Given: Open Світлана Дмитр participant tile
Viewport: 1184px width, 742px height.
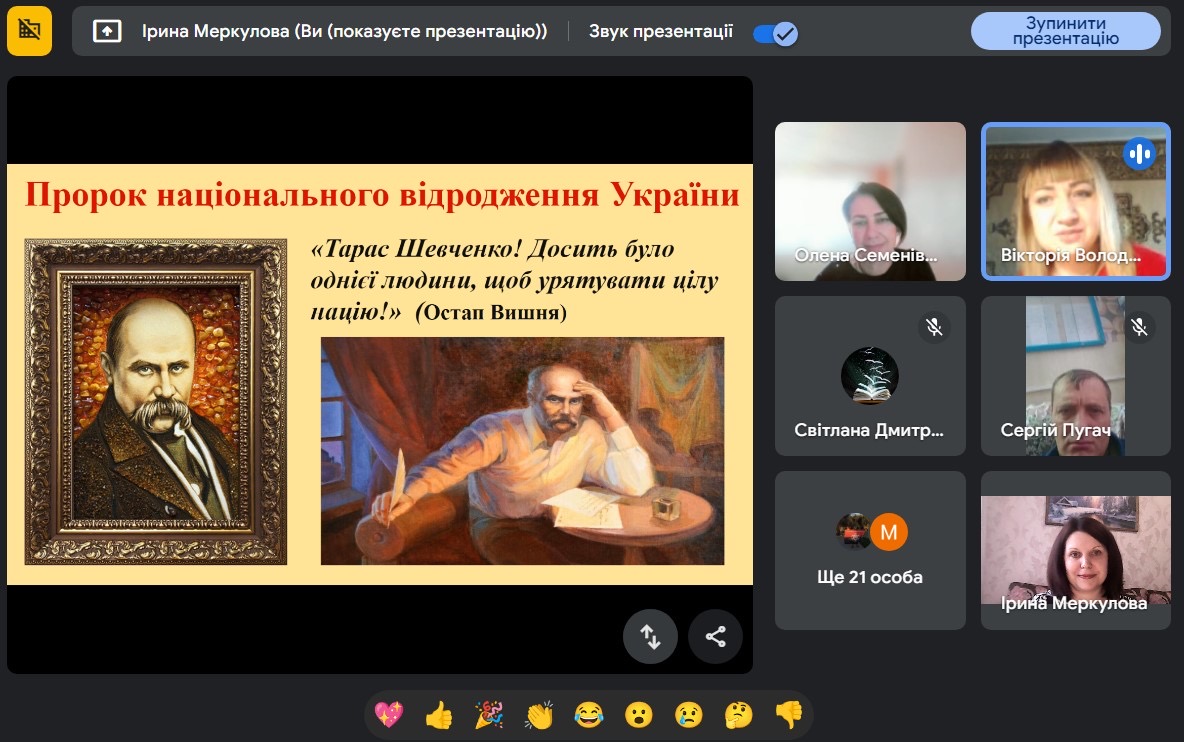Looking at the screenshot, I should pos(870,376).
